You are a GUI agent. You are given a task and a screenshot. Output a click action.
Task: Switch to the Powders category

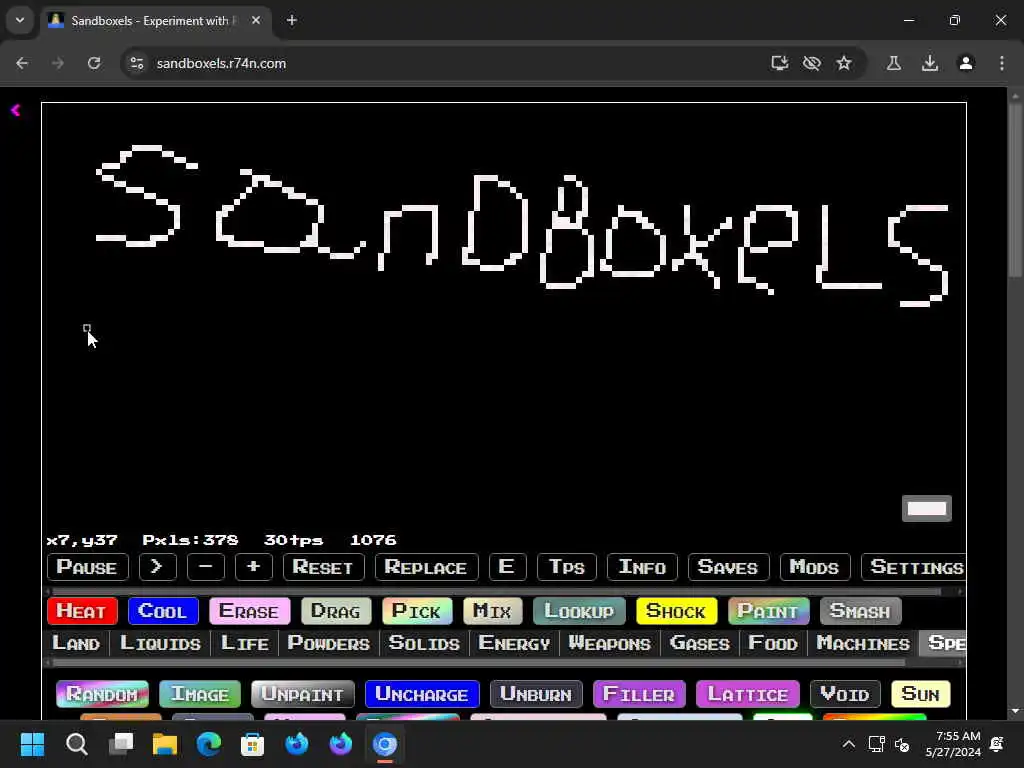coord(329,643)
